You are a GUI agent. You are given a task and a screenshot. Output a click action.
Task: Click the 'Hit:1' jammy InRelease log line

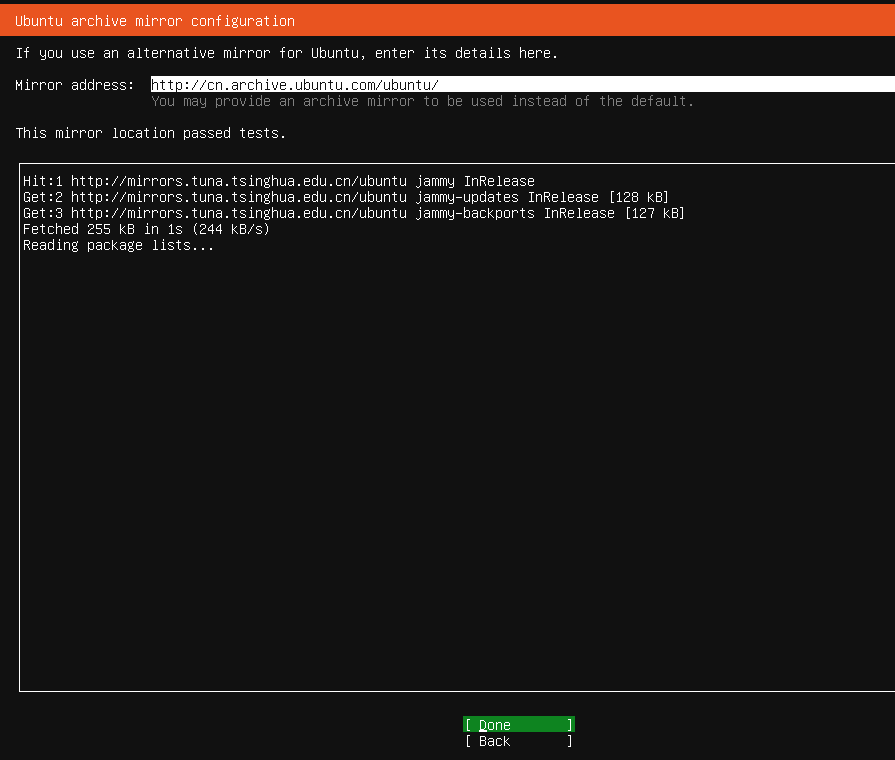pos(279,181)
